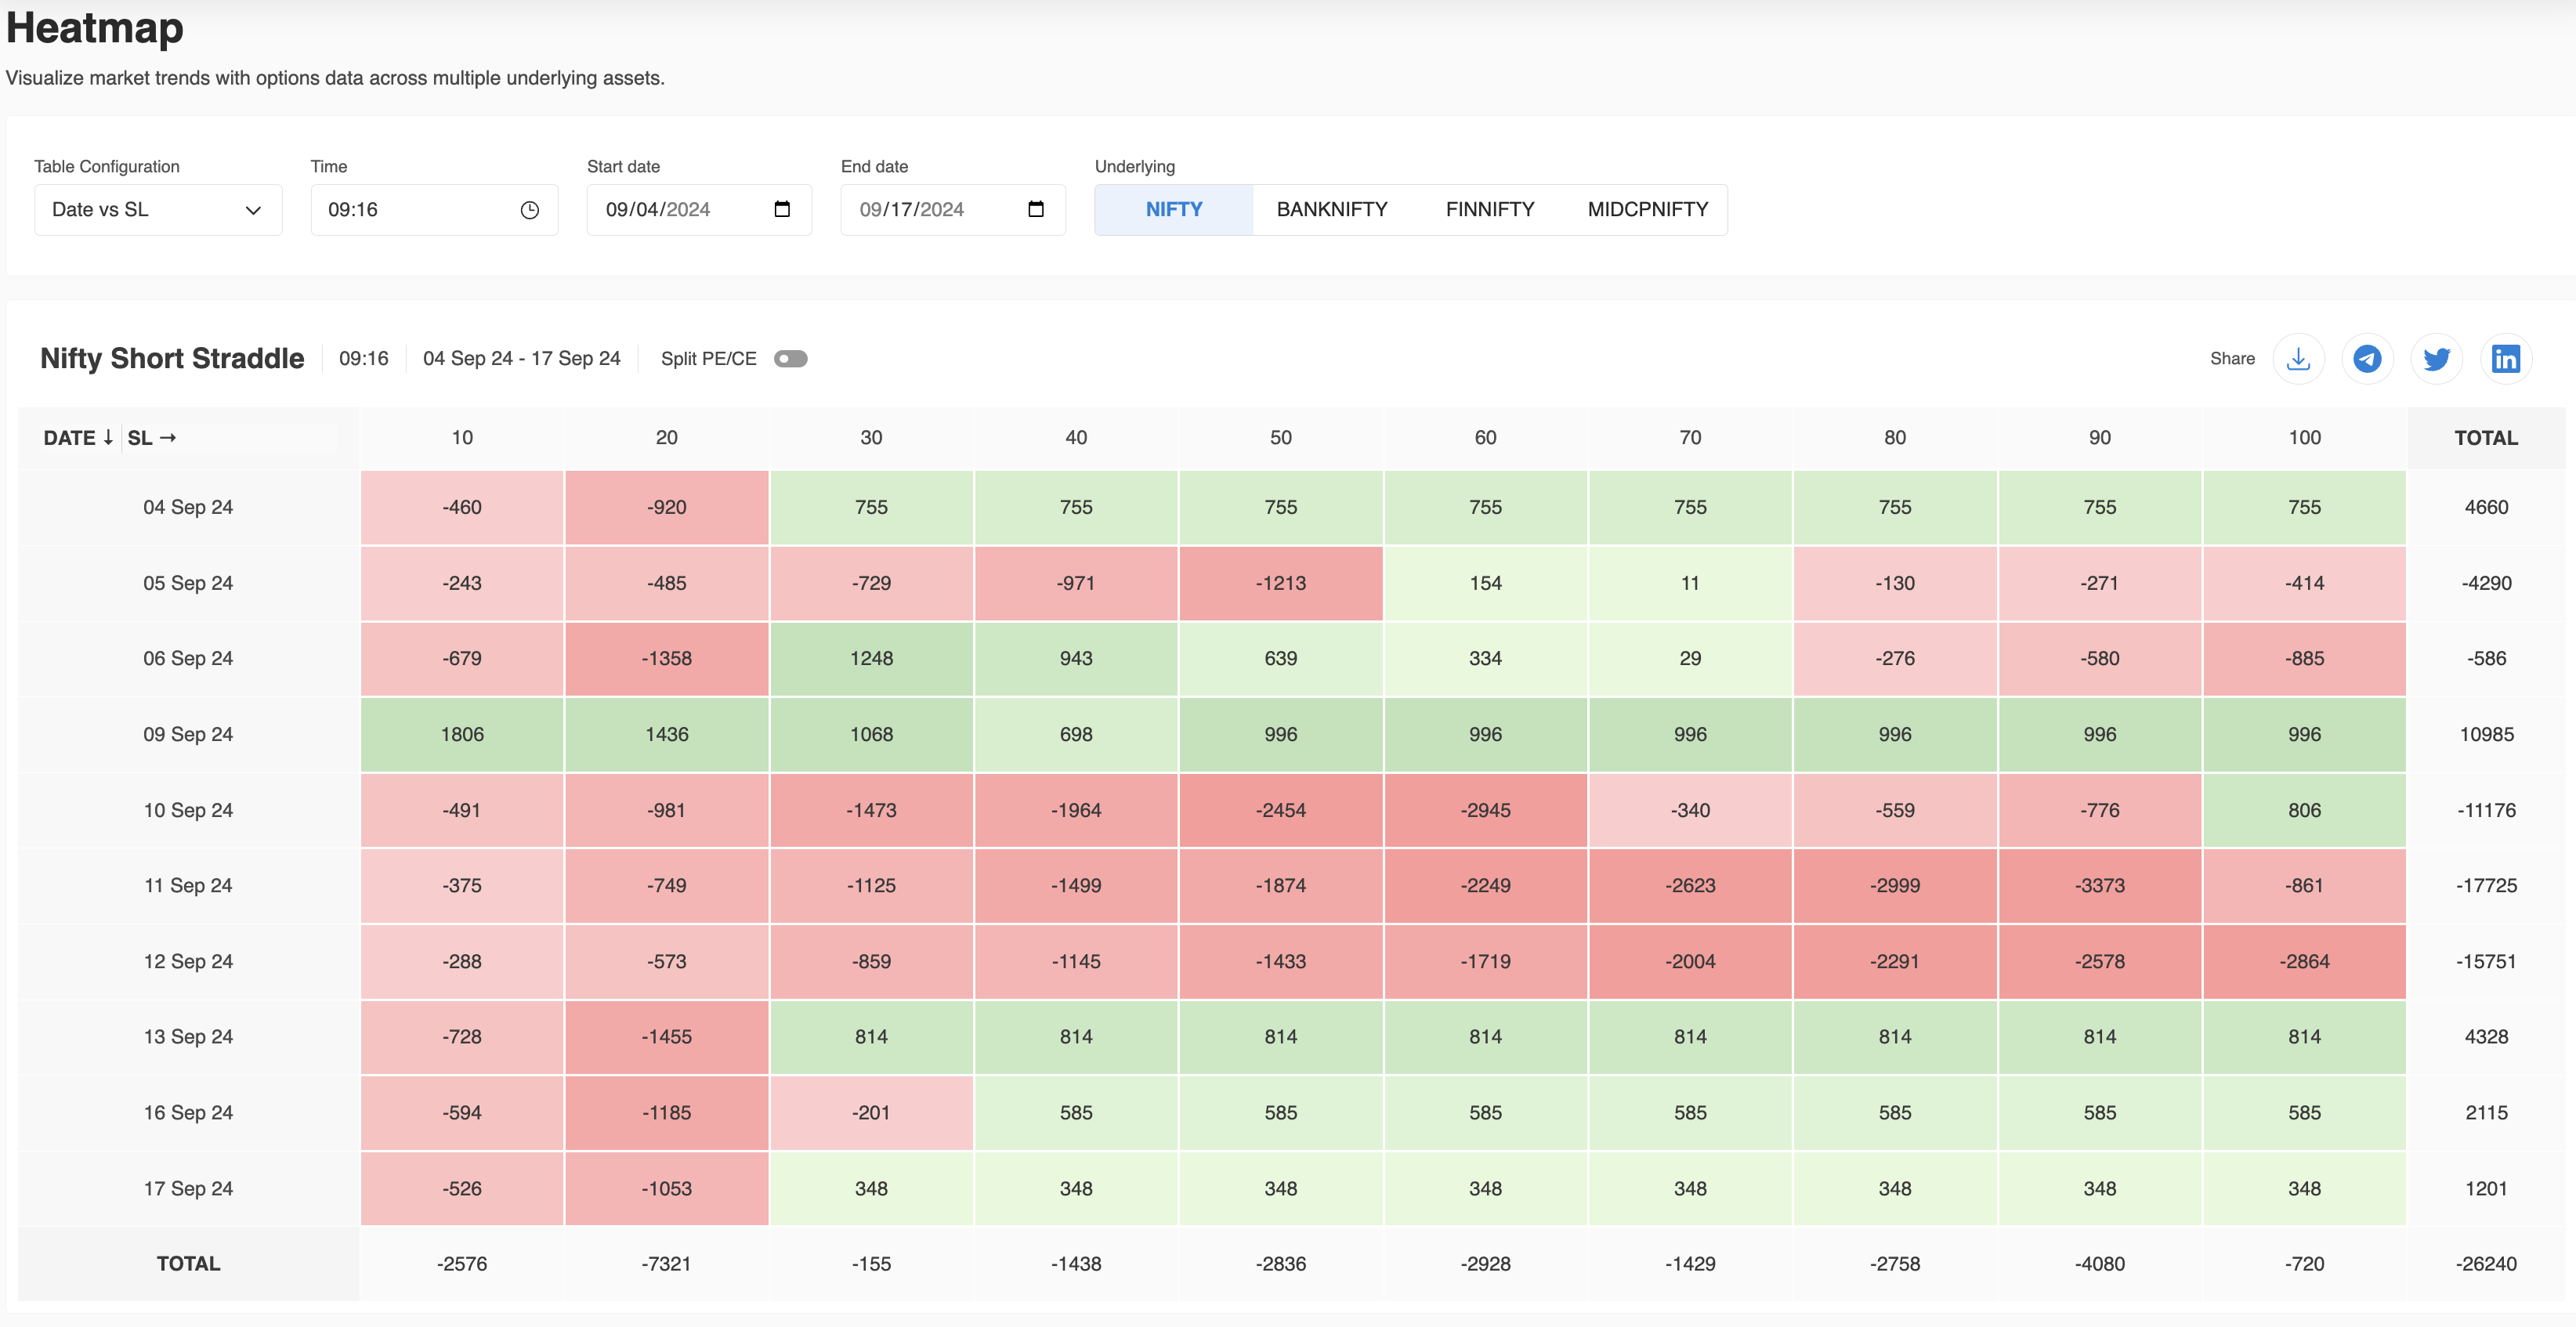Screen dimensions: 2576x1327
Task: Click the -3373 dark red cell
Action: coord(2099,885)
